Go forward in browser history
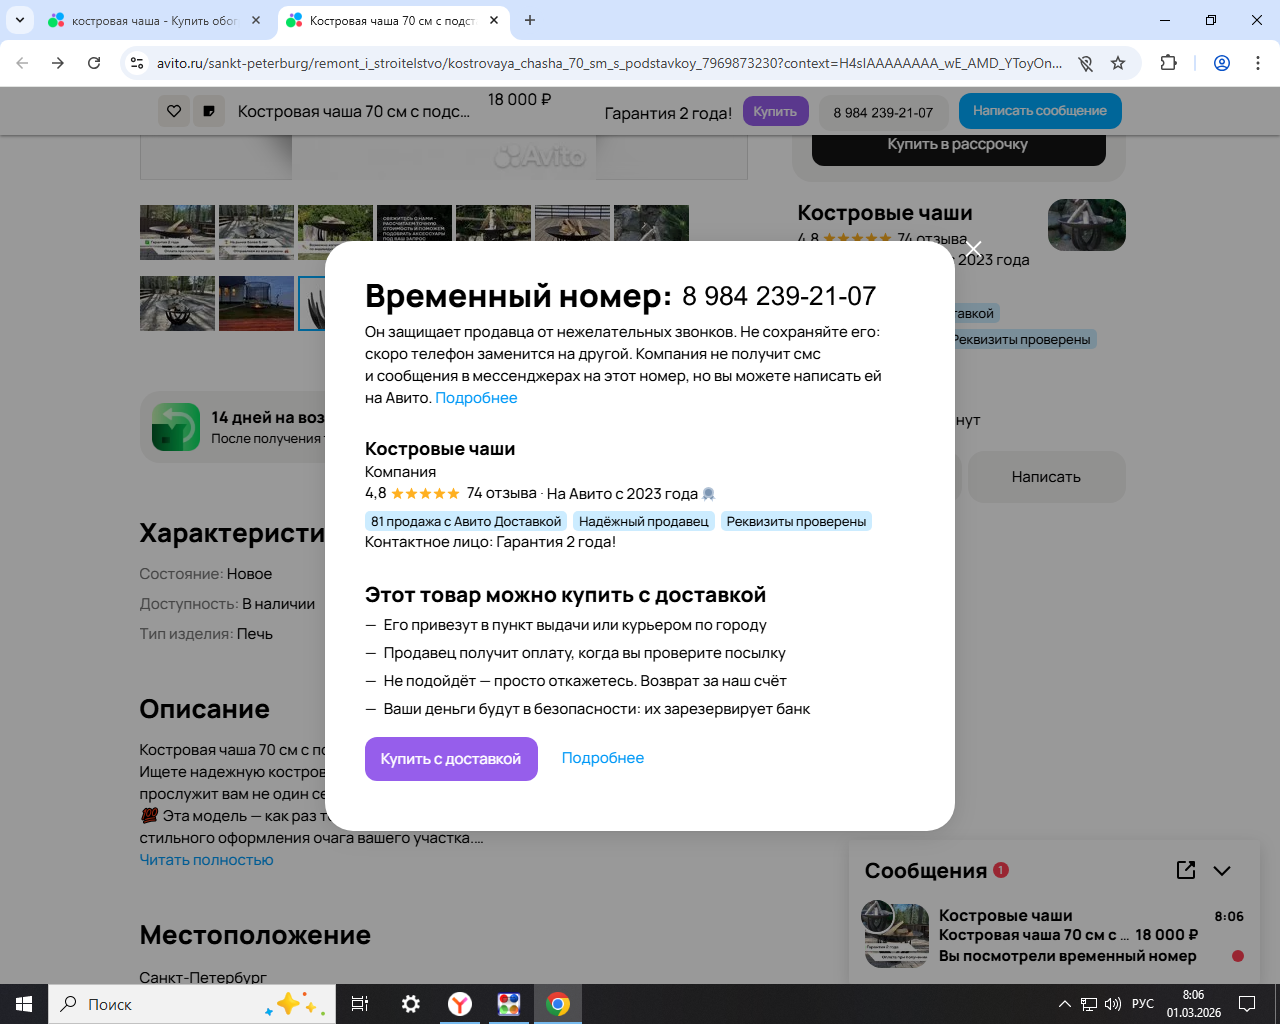The height and width of the screenshot is (1024, 1280). click(x=58, y=63)
